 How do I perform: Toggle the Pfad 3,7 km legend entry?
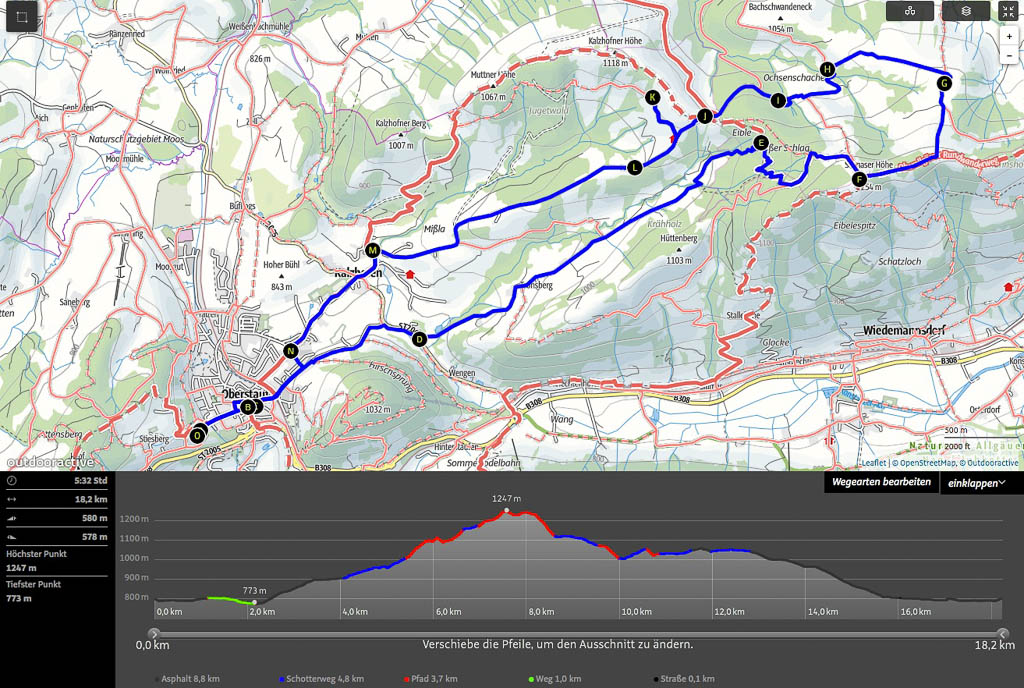[x=431, y=679]
